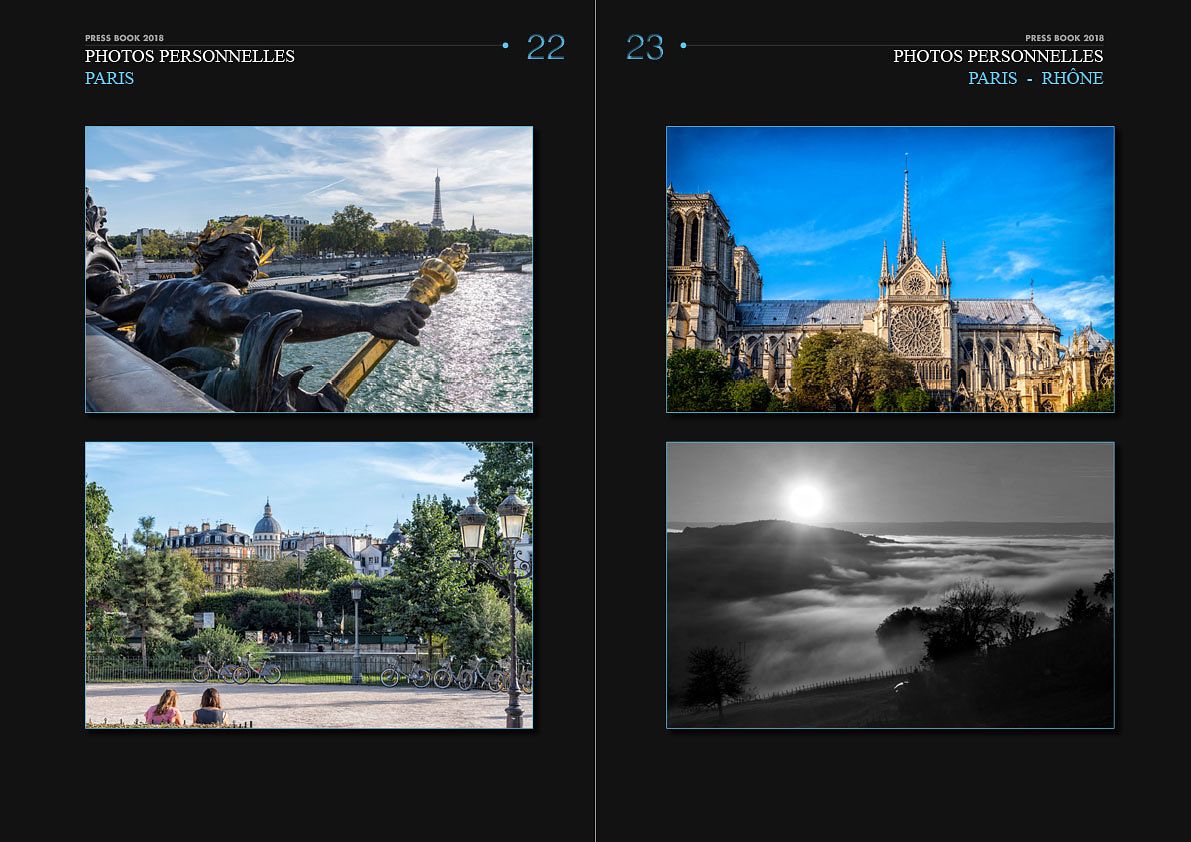This screenshot has width=1191, height=842.
Task: Click page number 22
Action: (x=546, y=47)
